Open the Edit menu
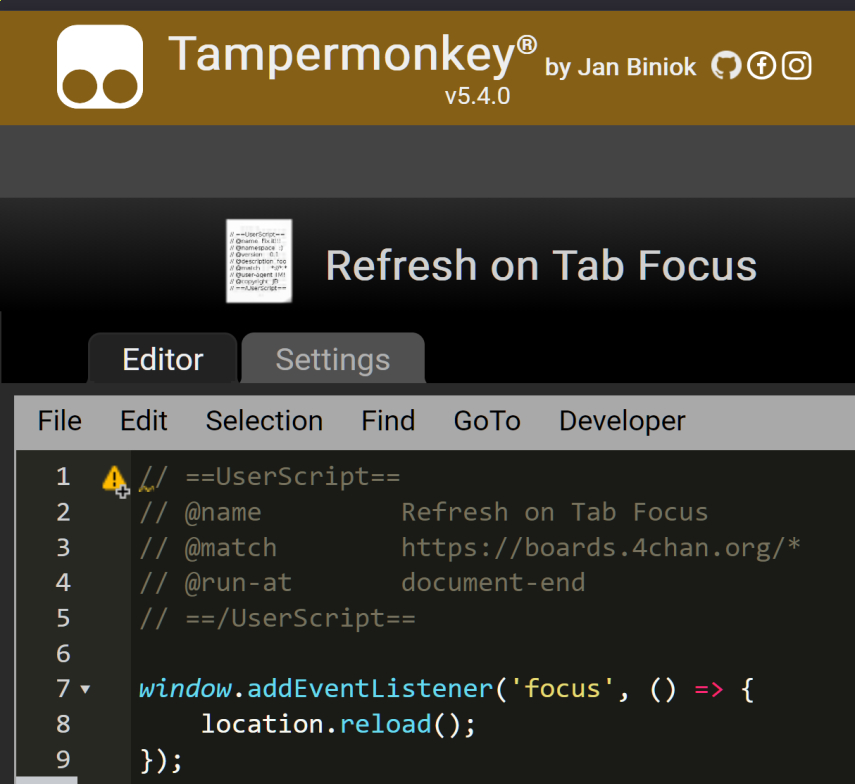The width and height of the screenshot is (855, 784). click(143, 421)
